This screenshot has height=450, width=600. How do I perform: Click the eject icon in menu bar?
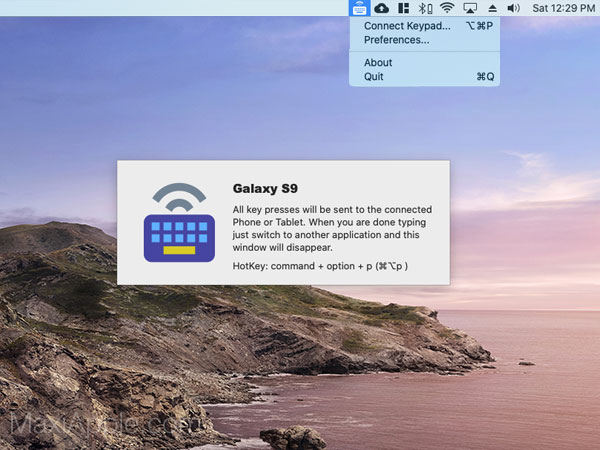coord(492,8)
